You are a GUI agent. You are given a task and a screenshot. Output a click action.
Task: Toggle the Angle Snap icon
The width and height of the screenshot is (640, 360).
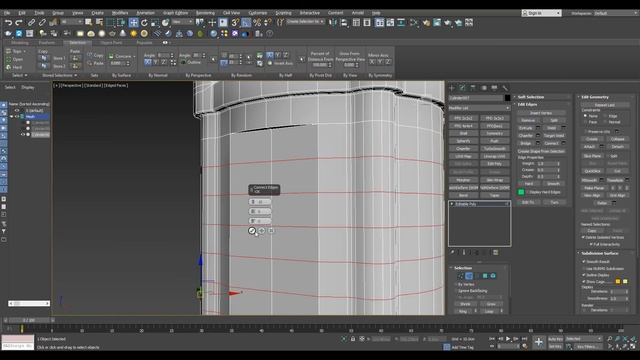(x=246, y=23)
